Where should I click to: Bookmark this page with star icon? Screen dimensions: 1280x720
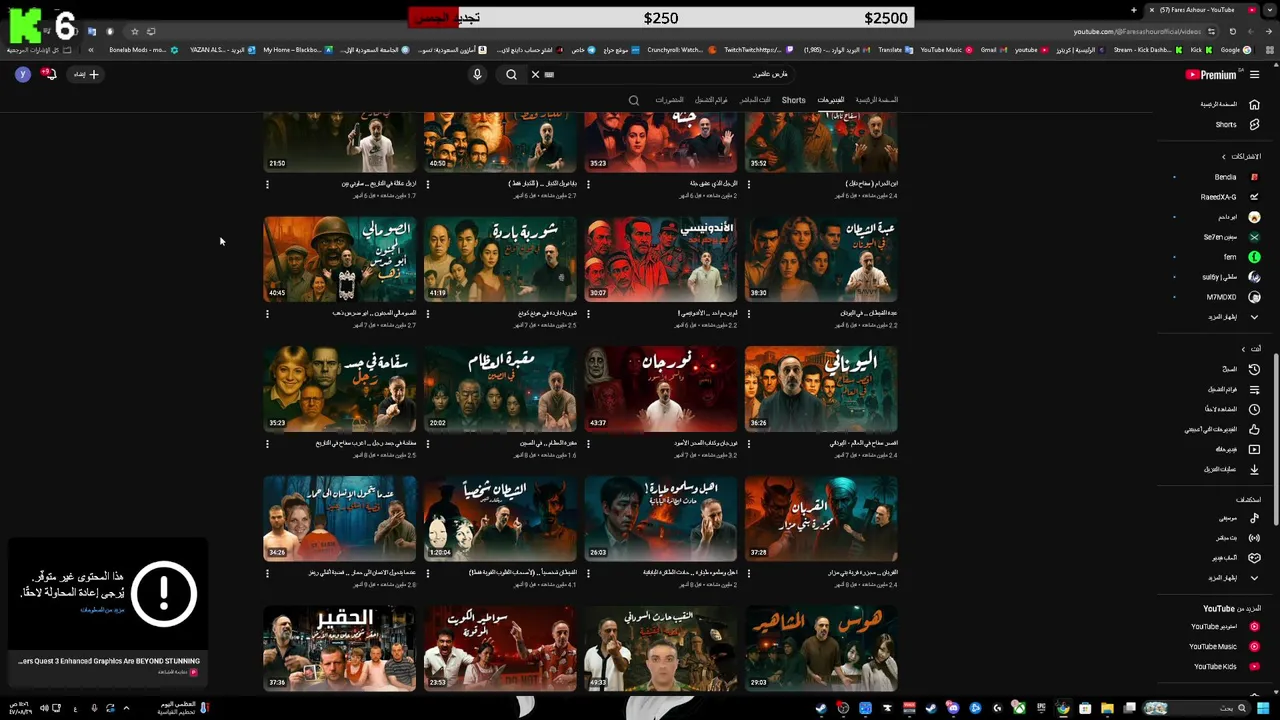(x=134, y=31)
